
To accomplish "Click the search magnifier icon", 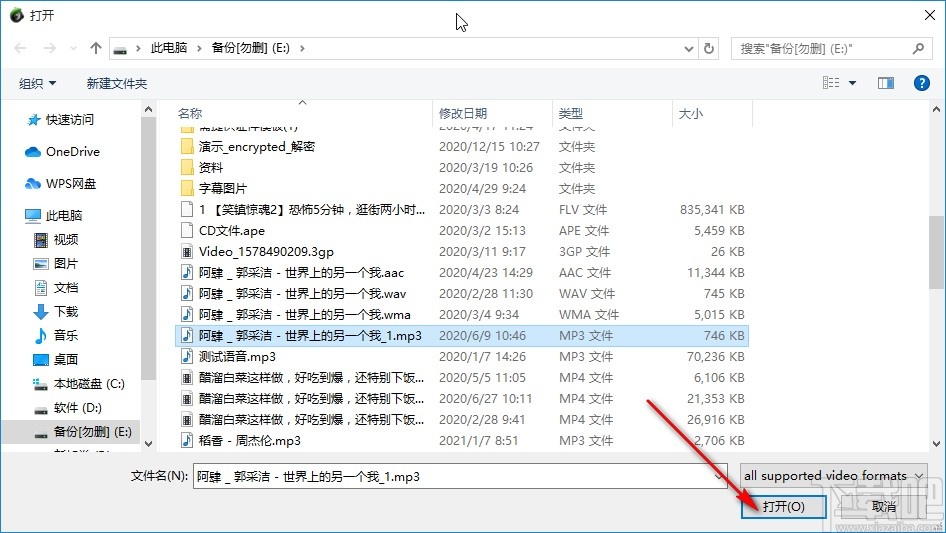I will (x=918, y=48).
